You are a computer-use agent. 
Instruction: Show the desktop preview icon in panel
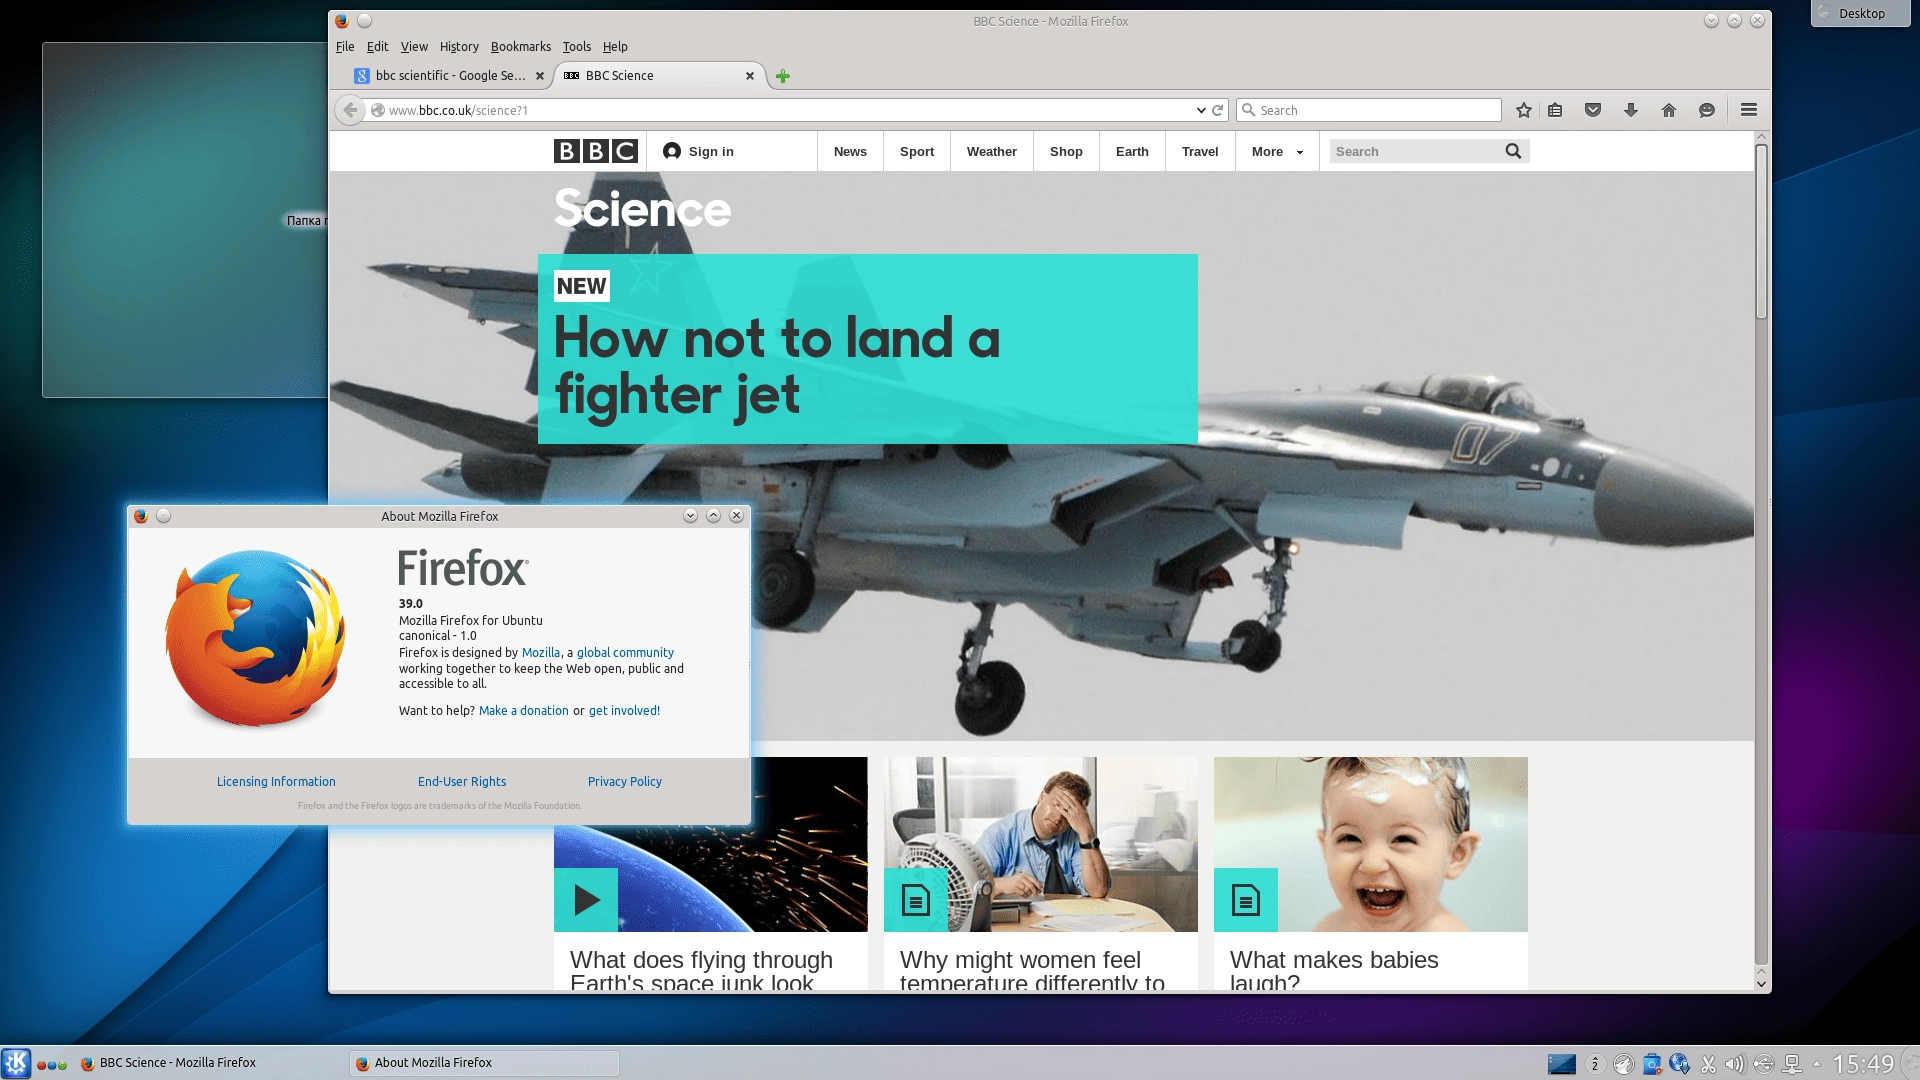pos(1562,1064)
